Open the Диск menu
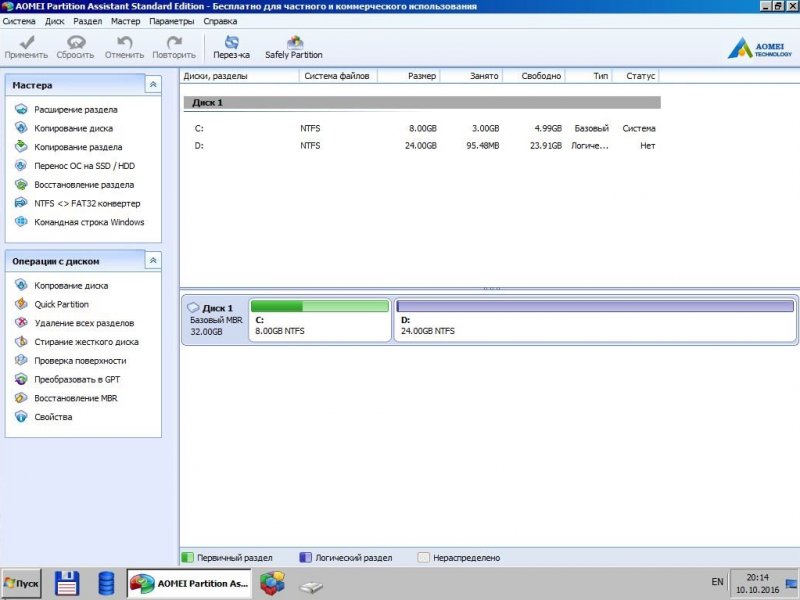This screenshot has height=600, width=800. tap(55, 21)
